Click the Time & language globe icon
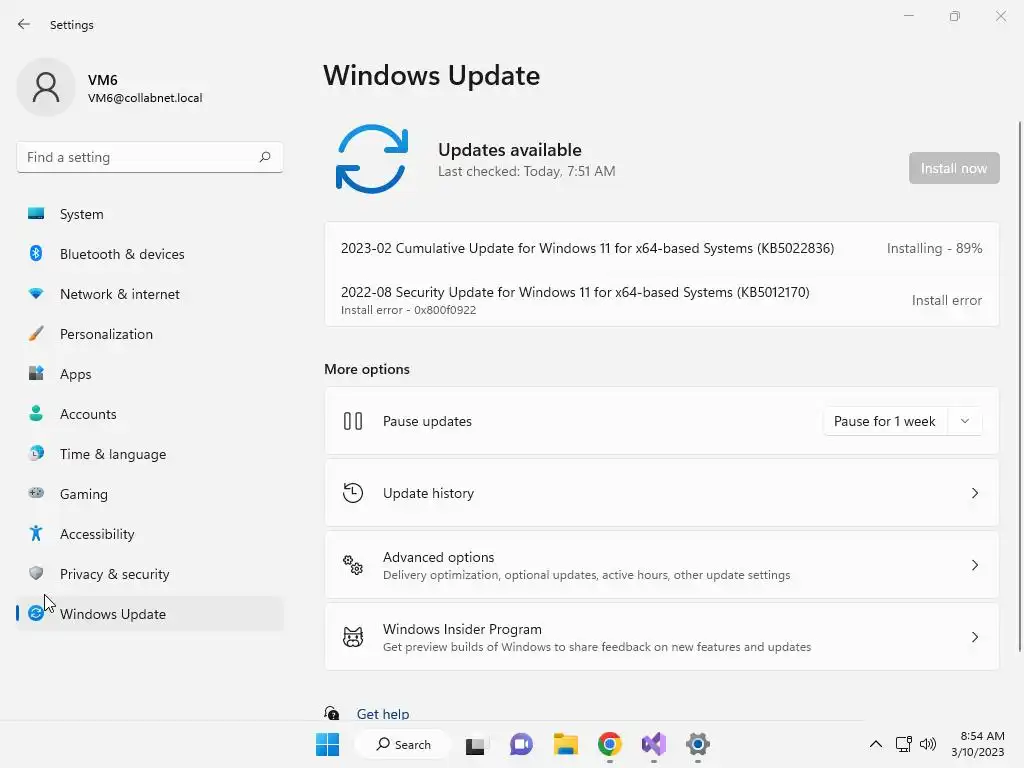Viewport: 1024px width, 768px height. point(36,453)
